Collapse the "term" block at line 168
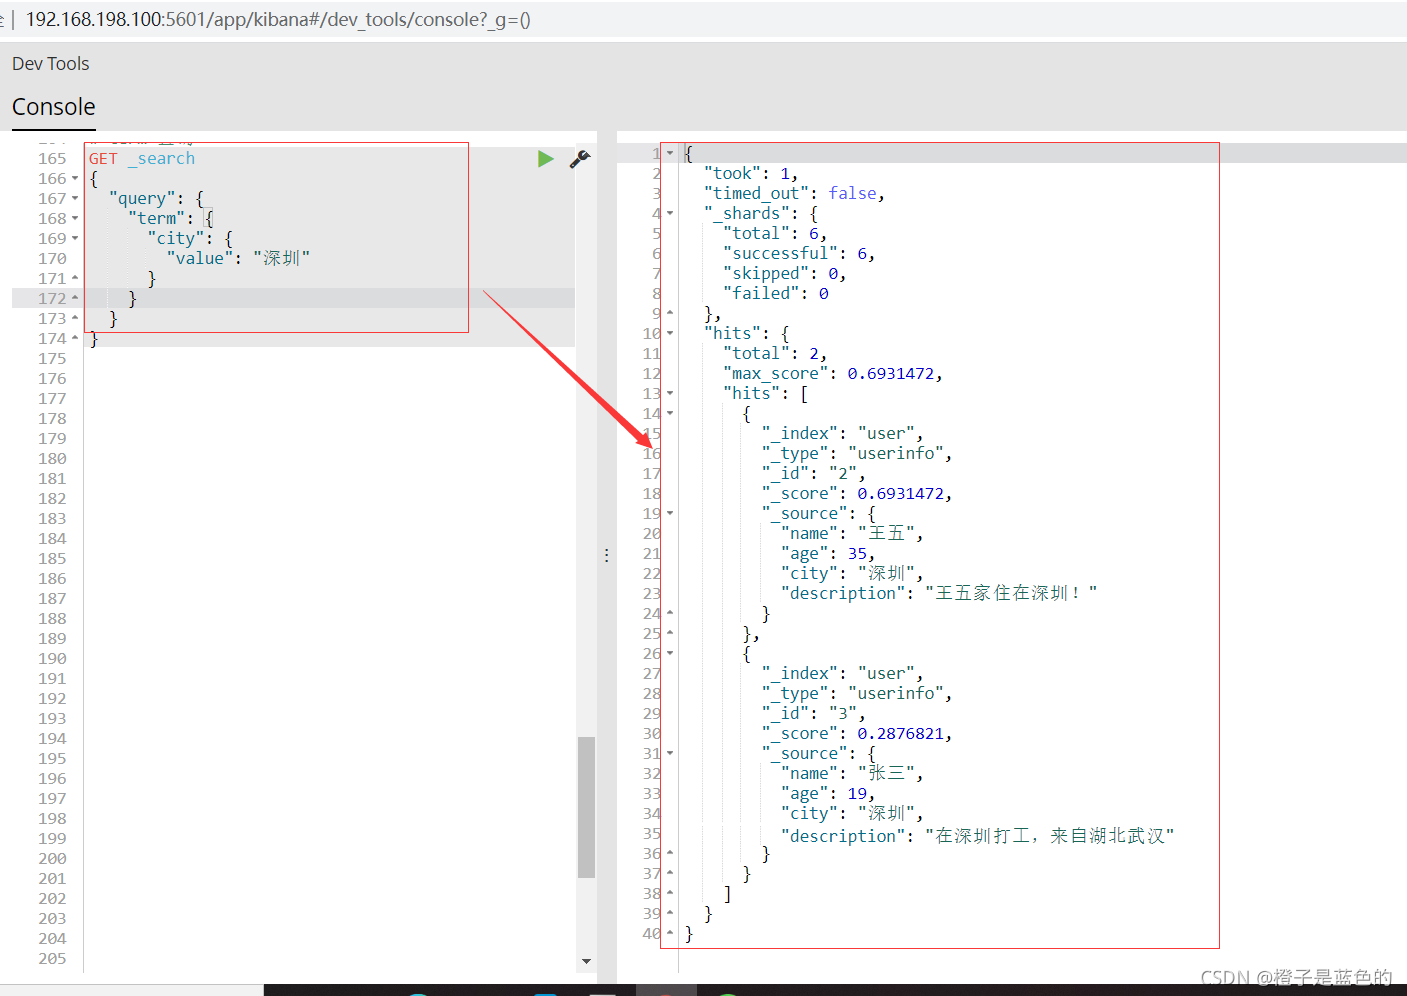This screenshot has width=1407, height=996. 75,219
